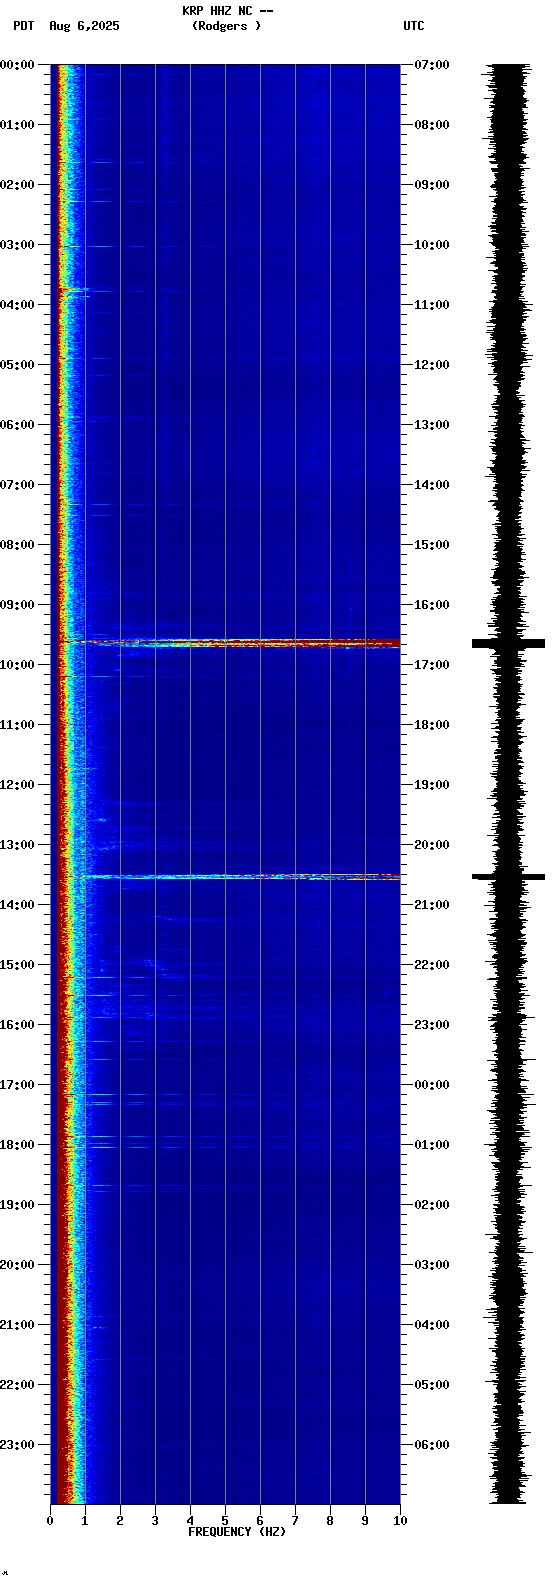Click the 'FREQUENCY (HZ)' axis label
The image size is (552, 1584).
(237, 1532)
